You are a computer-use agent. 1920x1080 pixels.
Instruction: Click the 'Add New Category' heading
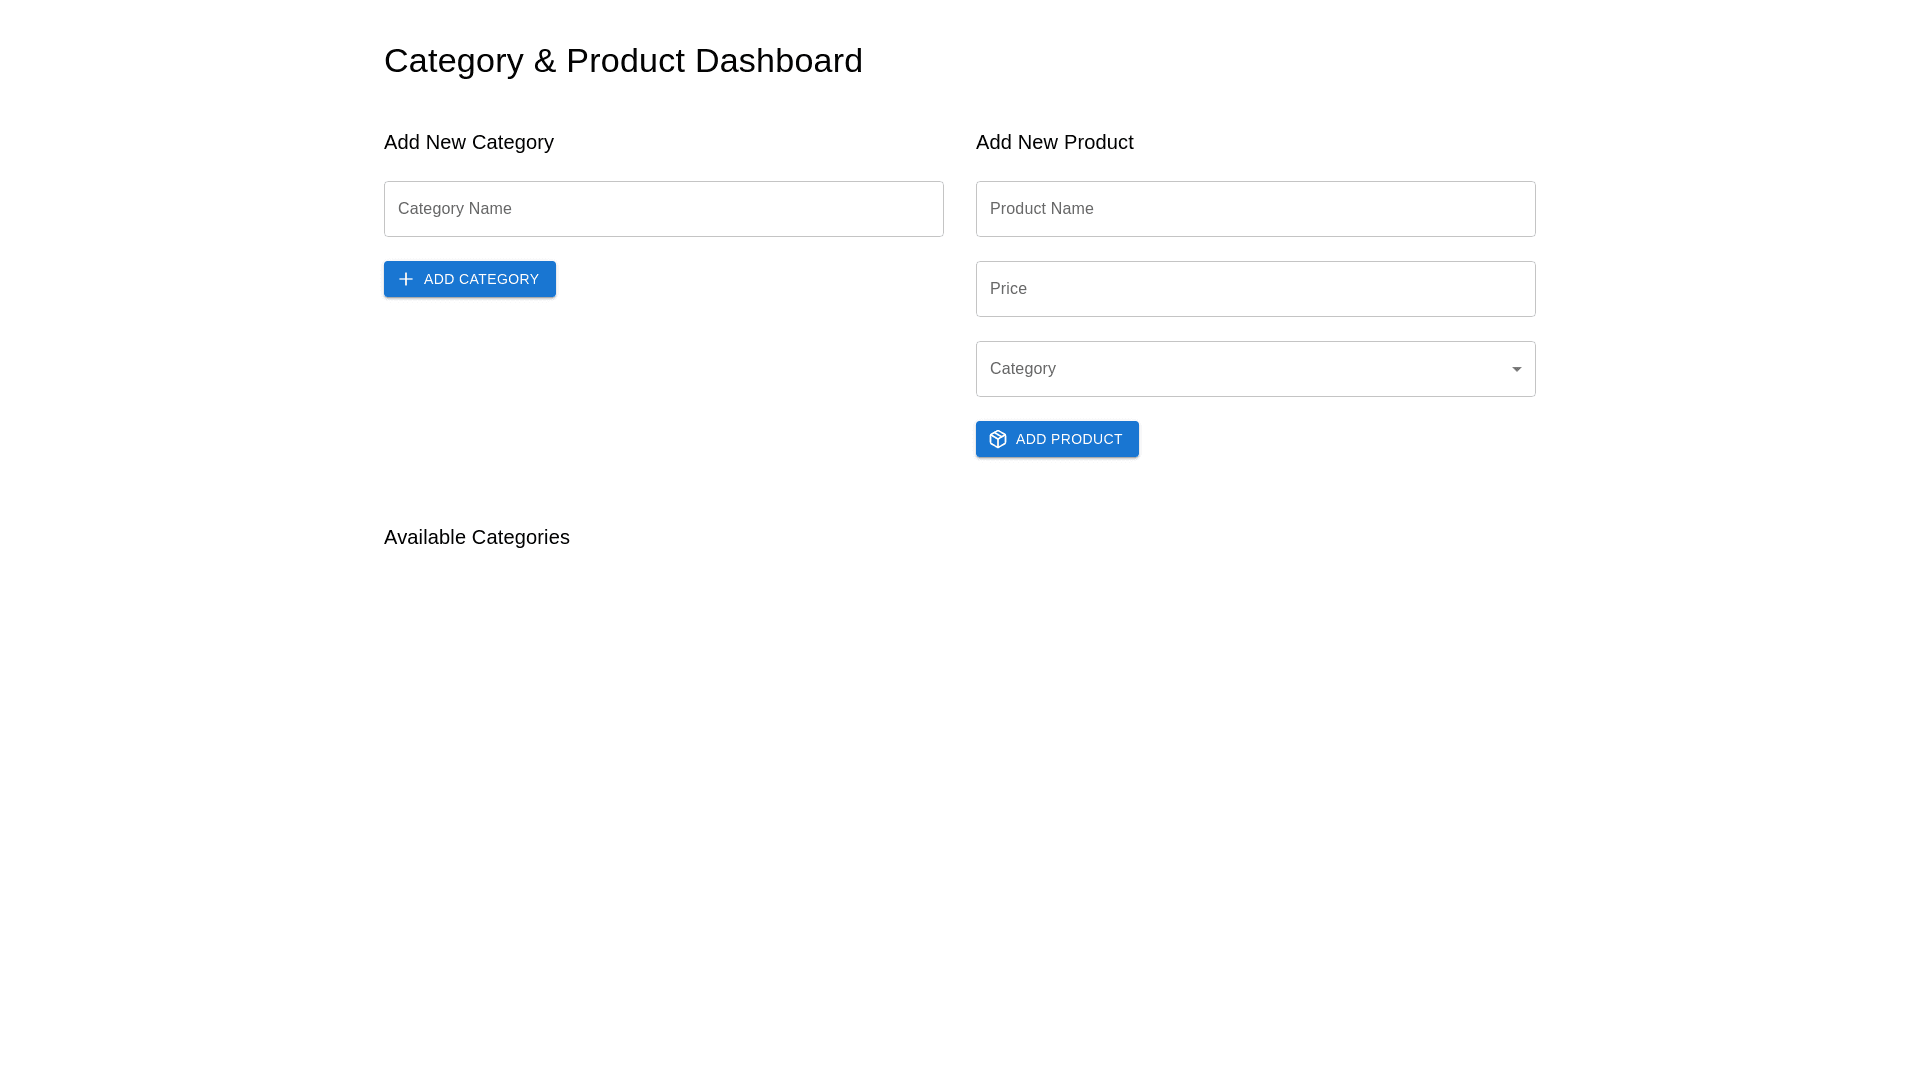pos(468,142)
